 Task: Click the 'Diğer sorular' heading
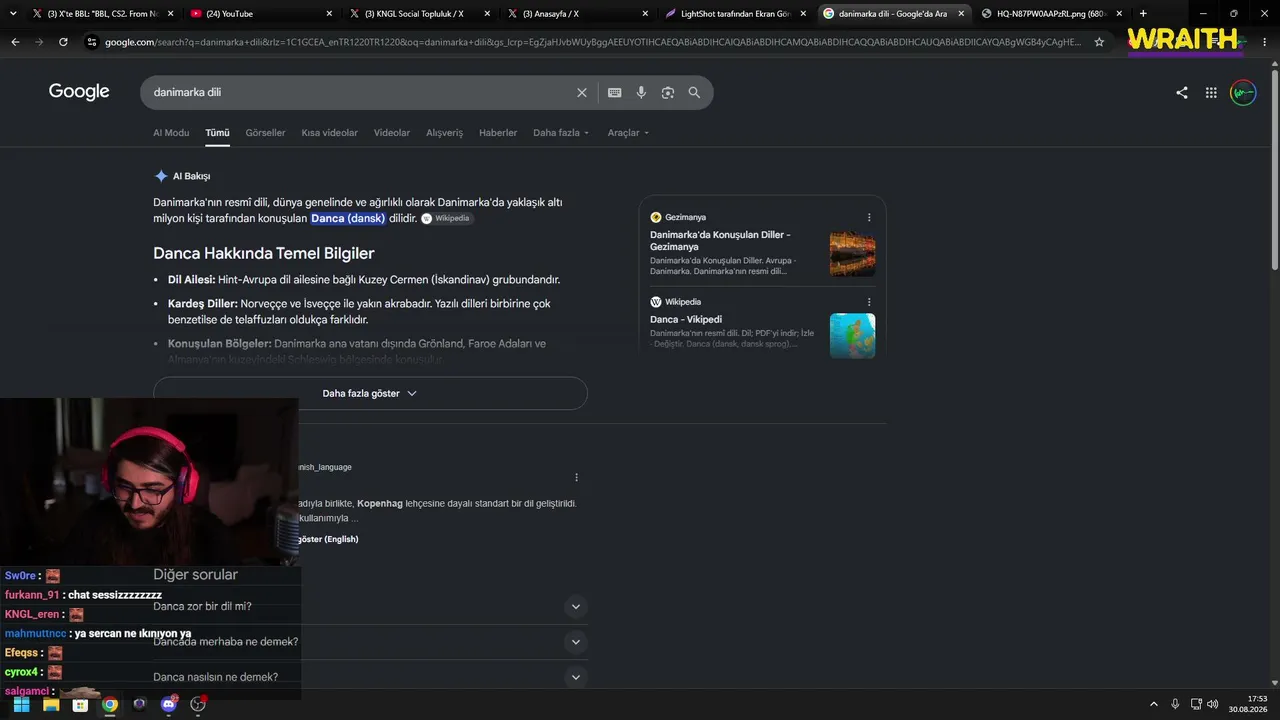(195, 574)
